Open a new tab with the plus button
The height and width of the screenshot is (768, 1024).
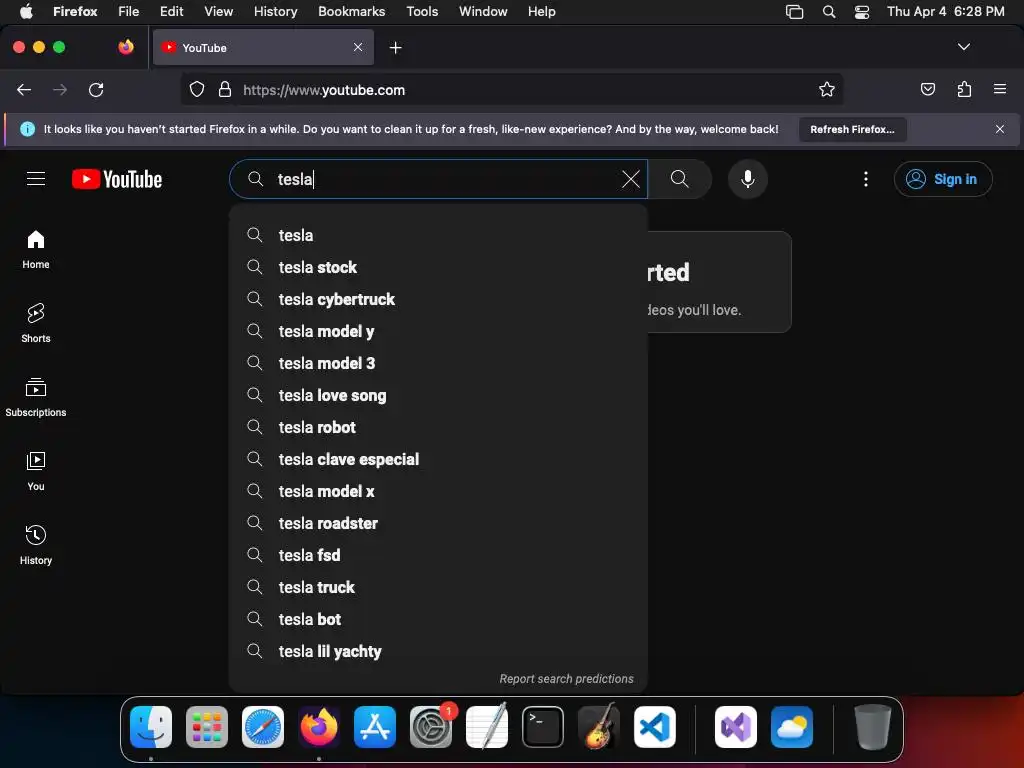[x=395, y=48]
